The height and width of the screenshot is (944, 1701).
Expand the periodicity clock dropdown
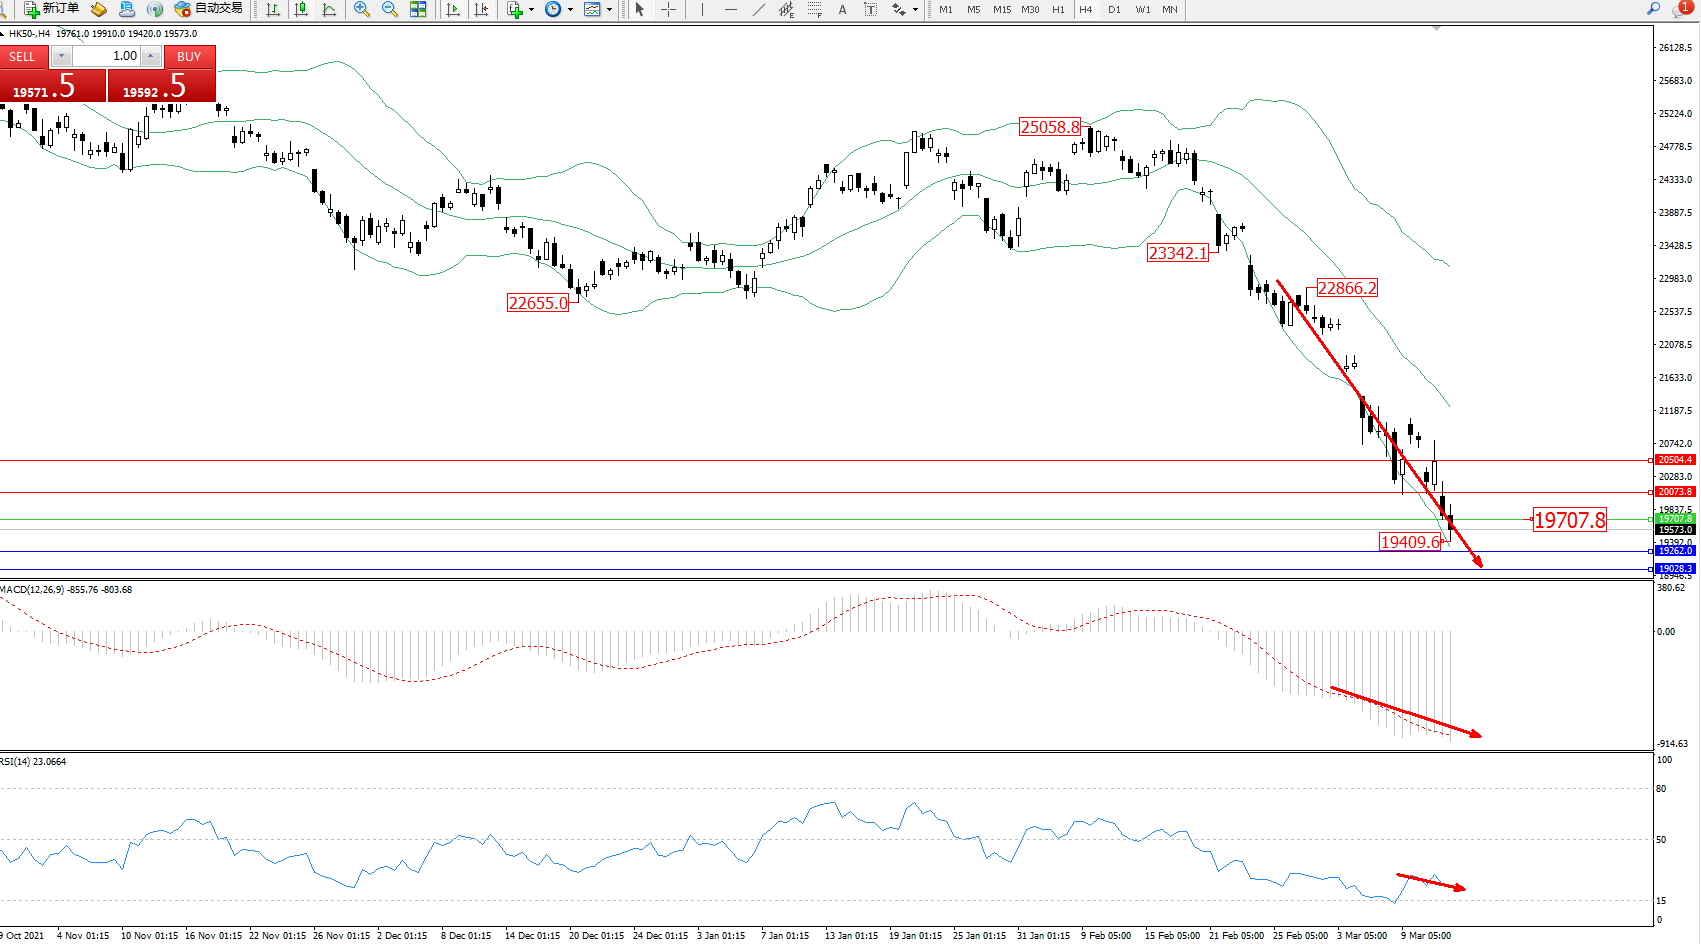click(x=570, y=10)
